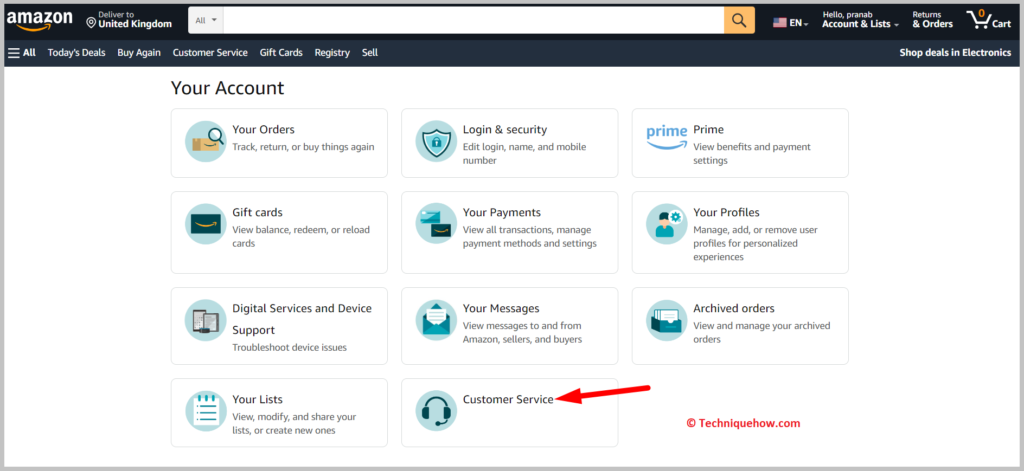Click 'Edit login, name, and mobile number' text
This screenshot has height=471, width=1024.
point(524,154)
